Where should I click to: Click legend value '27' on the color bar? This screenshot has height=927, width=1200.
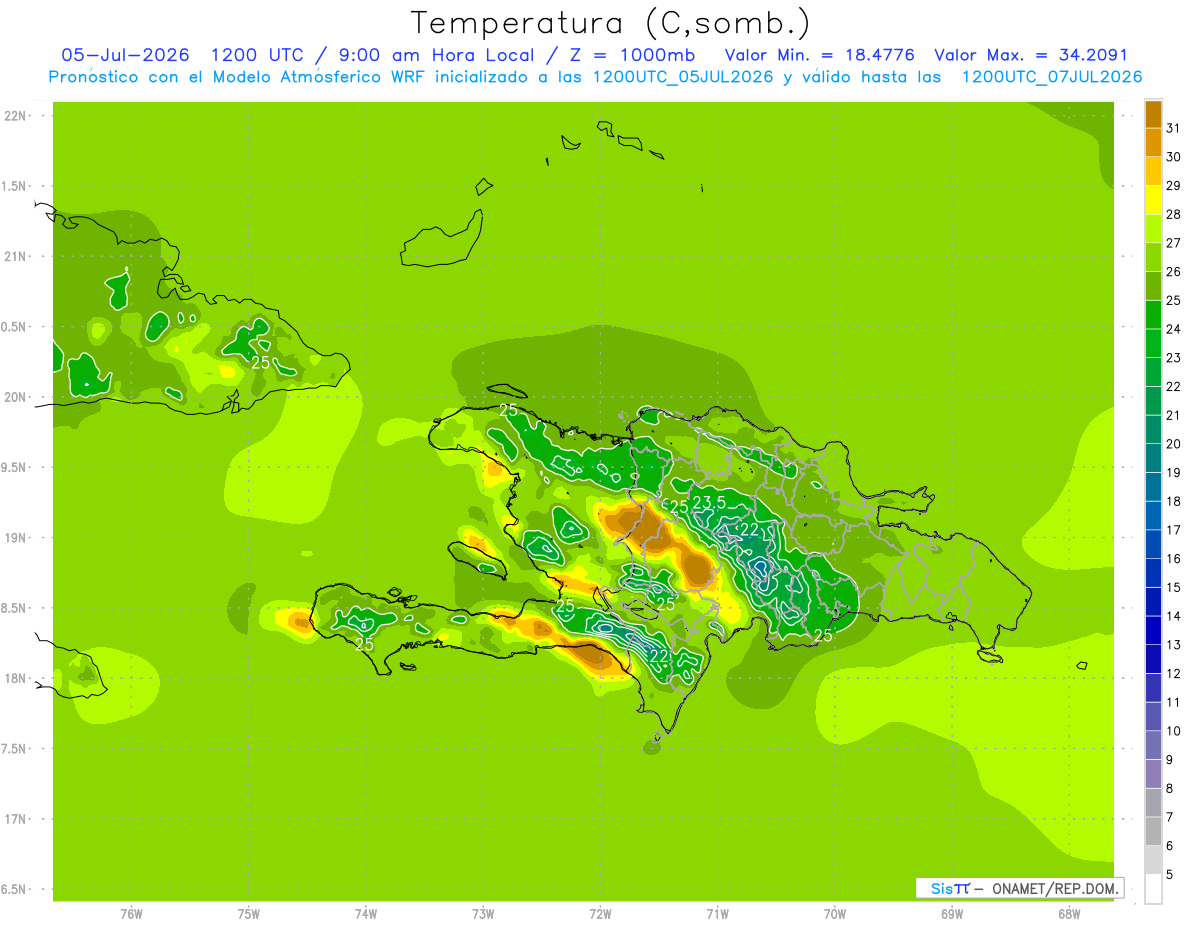tap(1173, 243)
